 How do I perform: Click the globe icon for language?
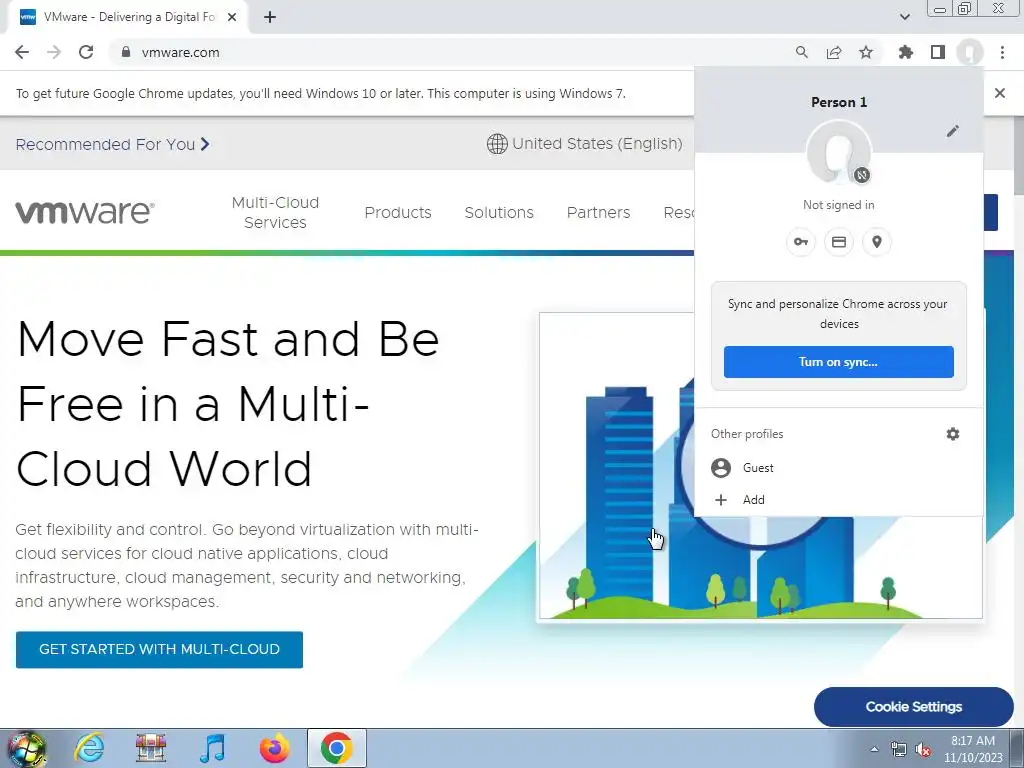tap(497, 144)
